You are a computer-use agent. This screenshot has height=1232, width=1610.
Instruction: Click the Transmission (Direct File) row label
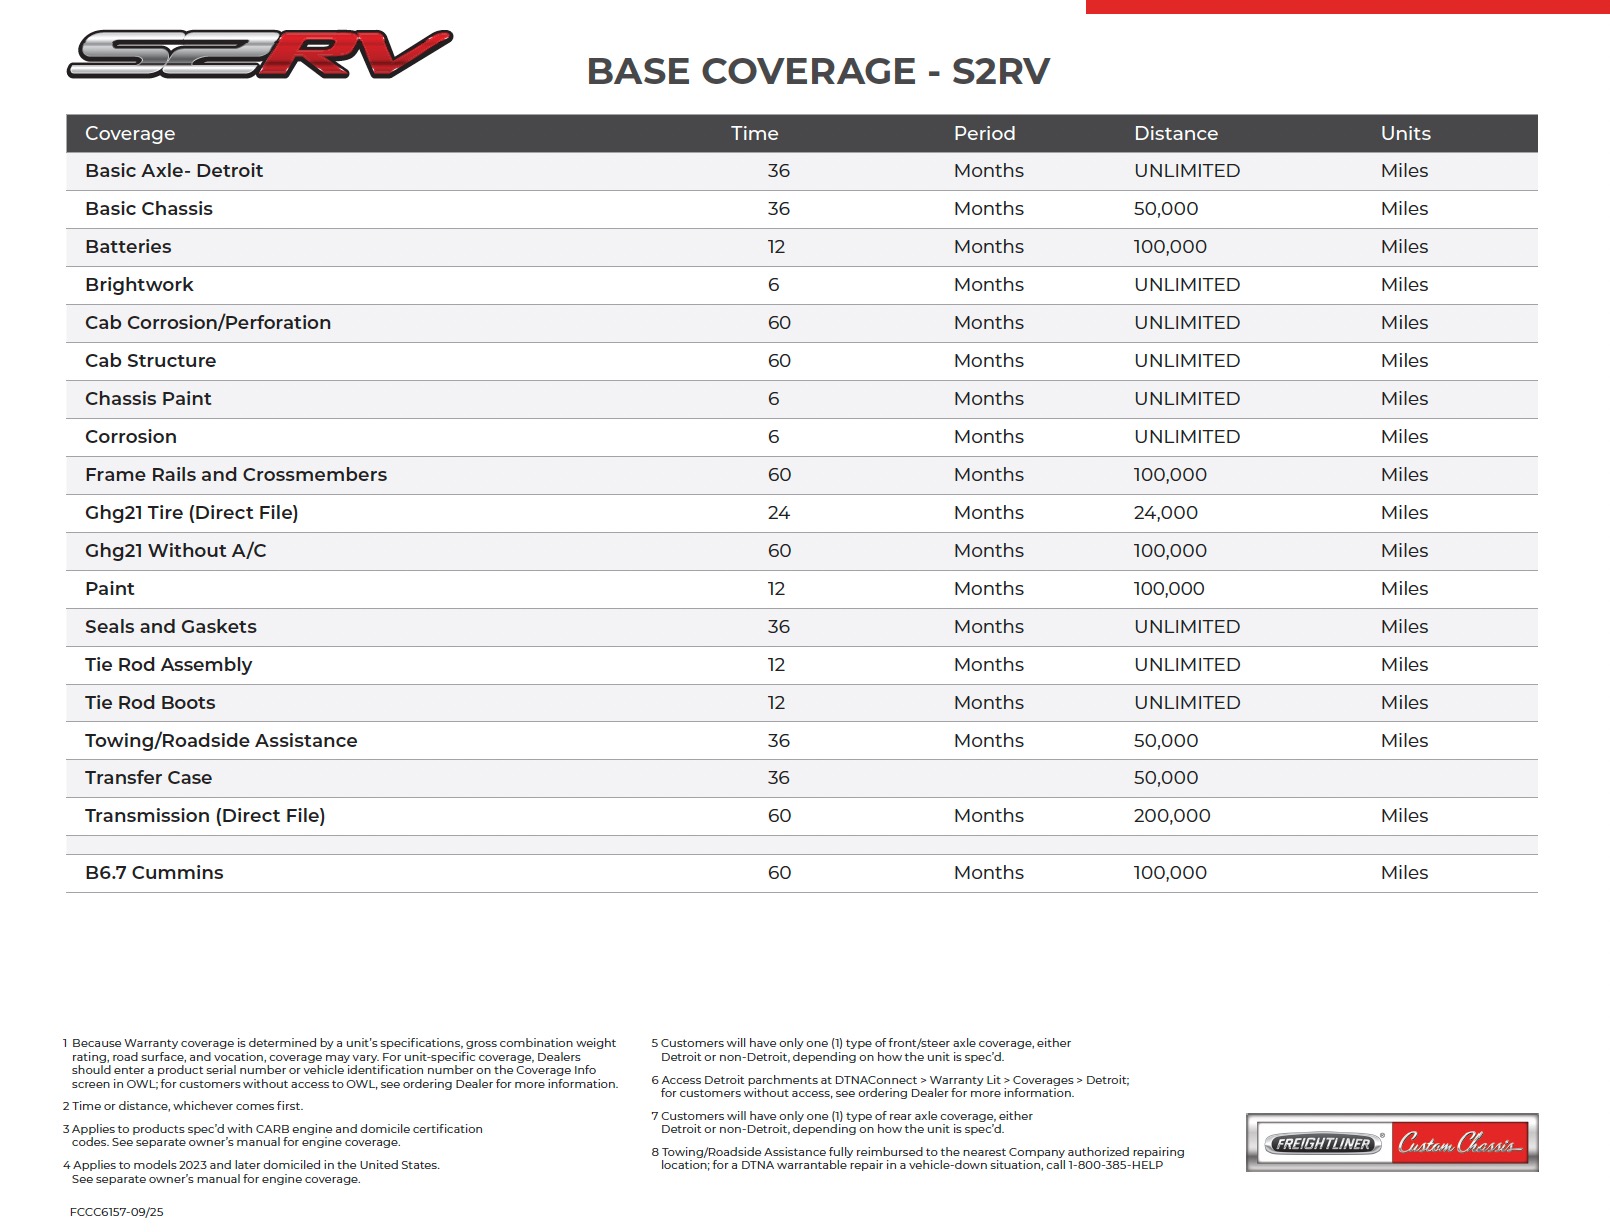point(205,816)
